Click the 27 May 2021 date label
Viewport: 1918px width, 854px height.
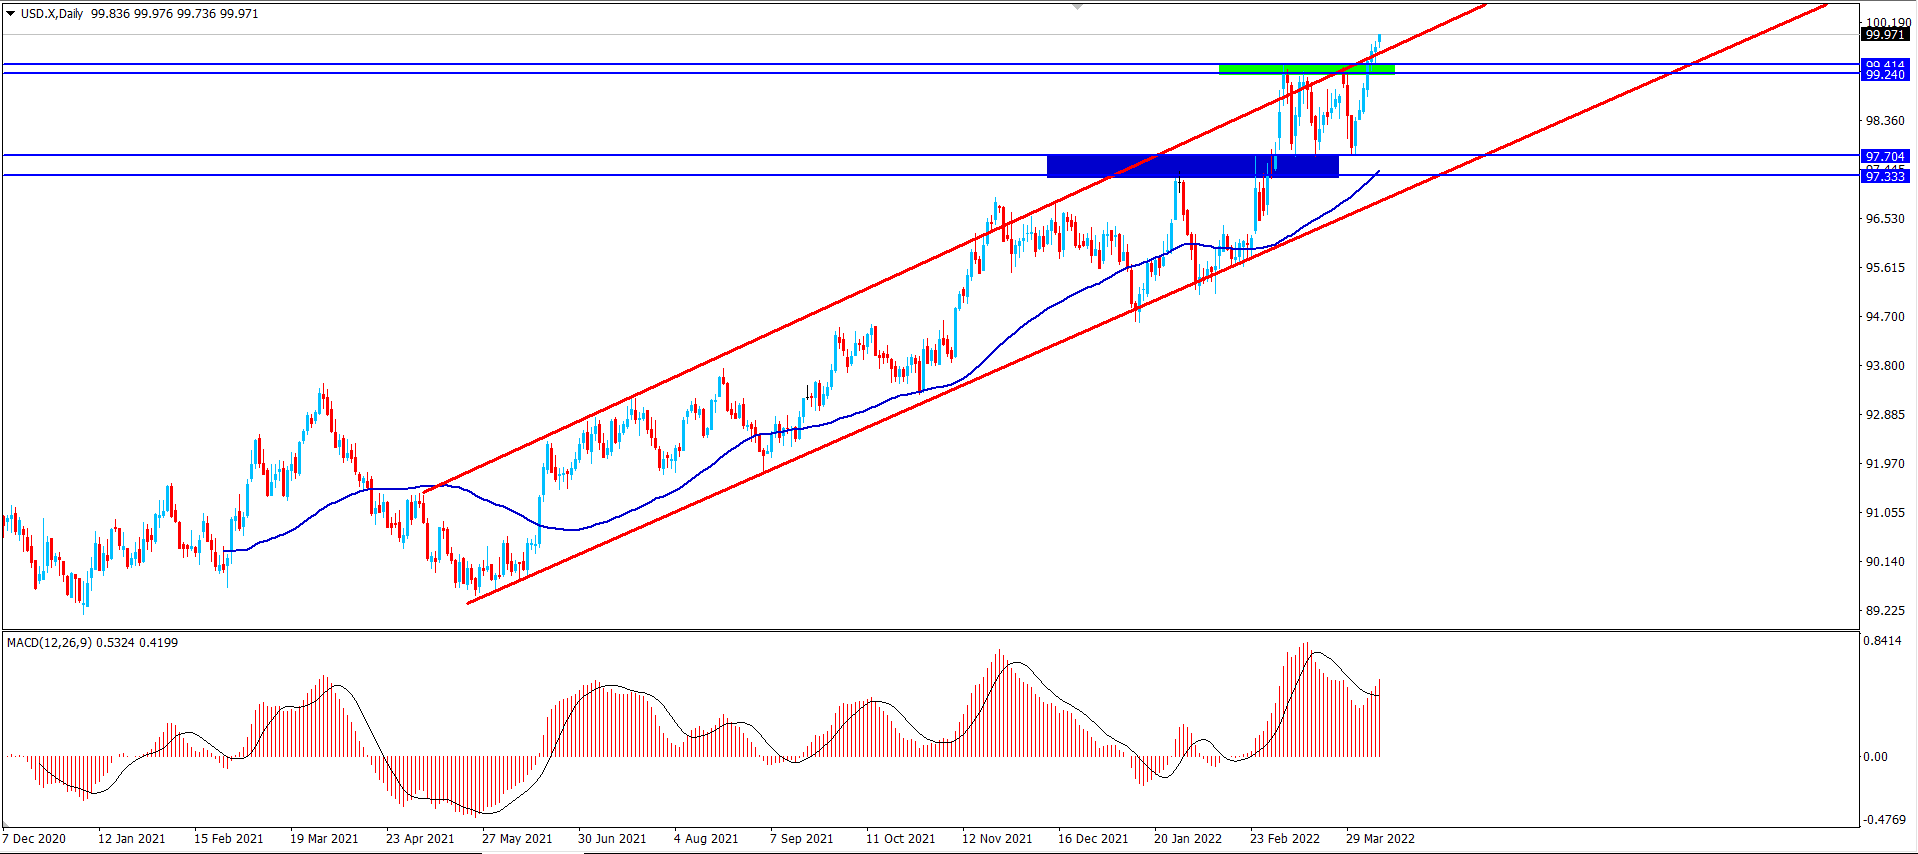517,839
